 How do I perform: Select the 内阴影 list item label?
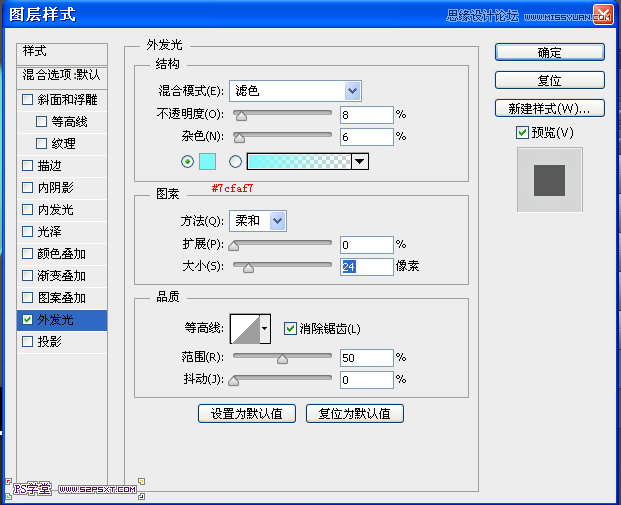coord(55,187)
